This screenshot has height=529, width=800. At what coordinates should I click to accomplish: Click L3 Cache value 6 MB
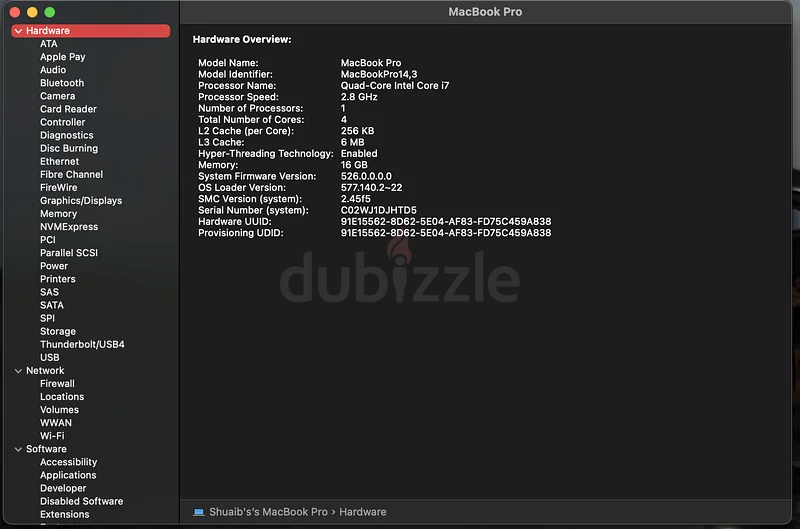[353, 142]
